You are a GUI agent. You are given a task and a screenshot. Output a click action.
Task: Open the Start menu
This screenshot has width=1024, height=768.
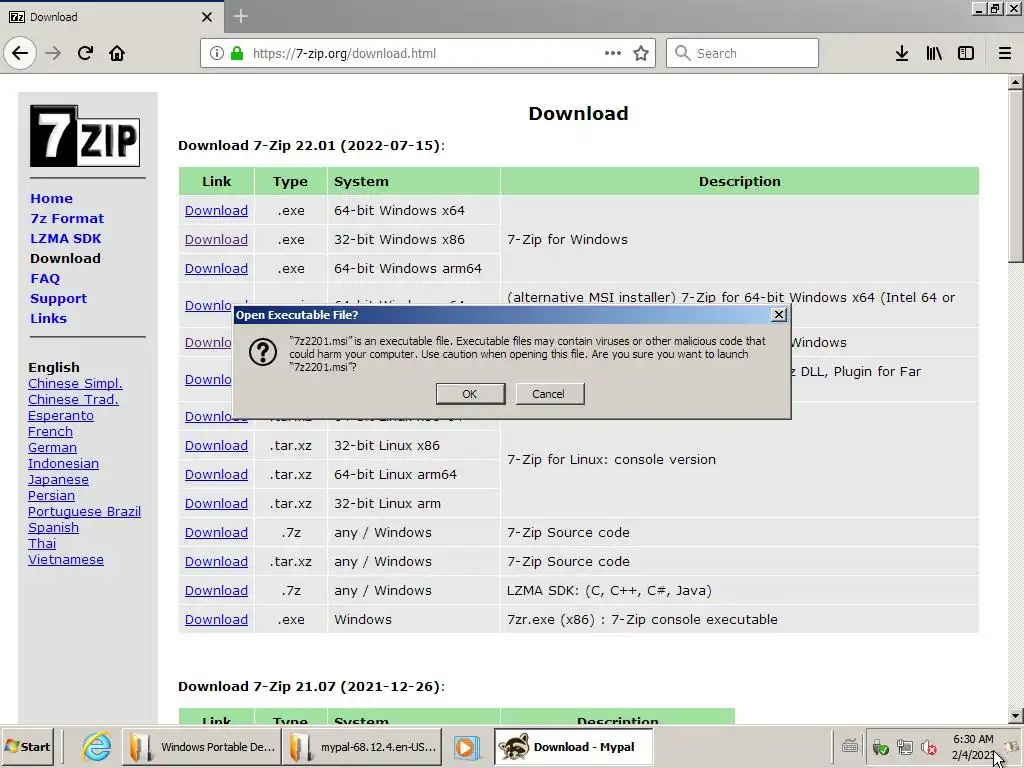(27, 746)
